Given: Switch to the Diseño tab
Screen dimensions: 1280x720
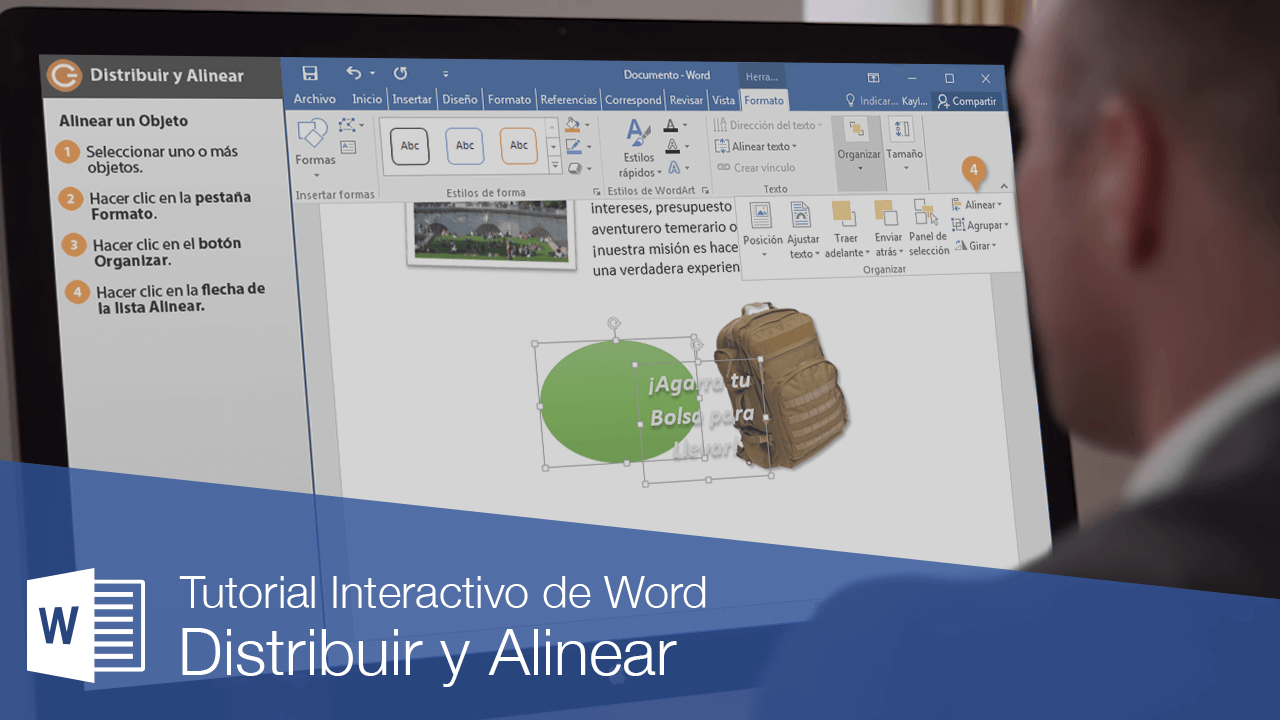Looking at the screenshot, I should (460, 99).
